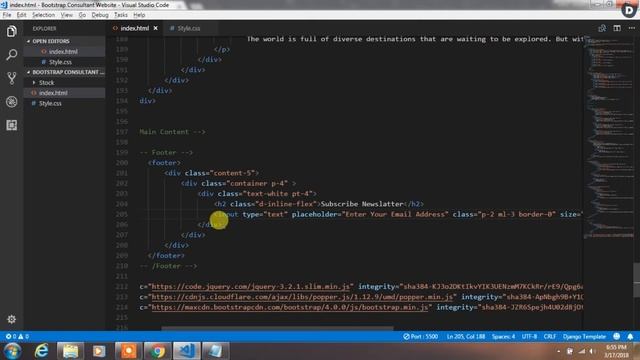Click the errors and warnings status indicator
Image resolution: width=640 pixels, height=360 pixels.
(x=17, y=337)
